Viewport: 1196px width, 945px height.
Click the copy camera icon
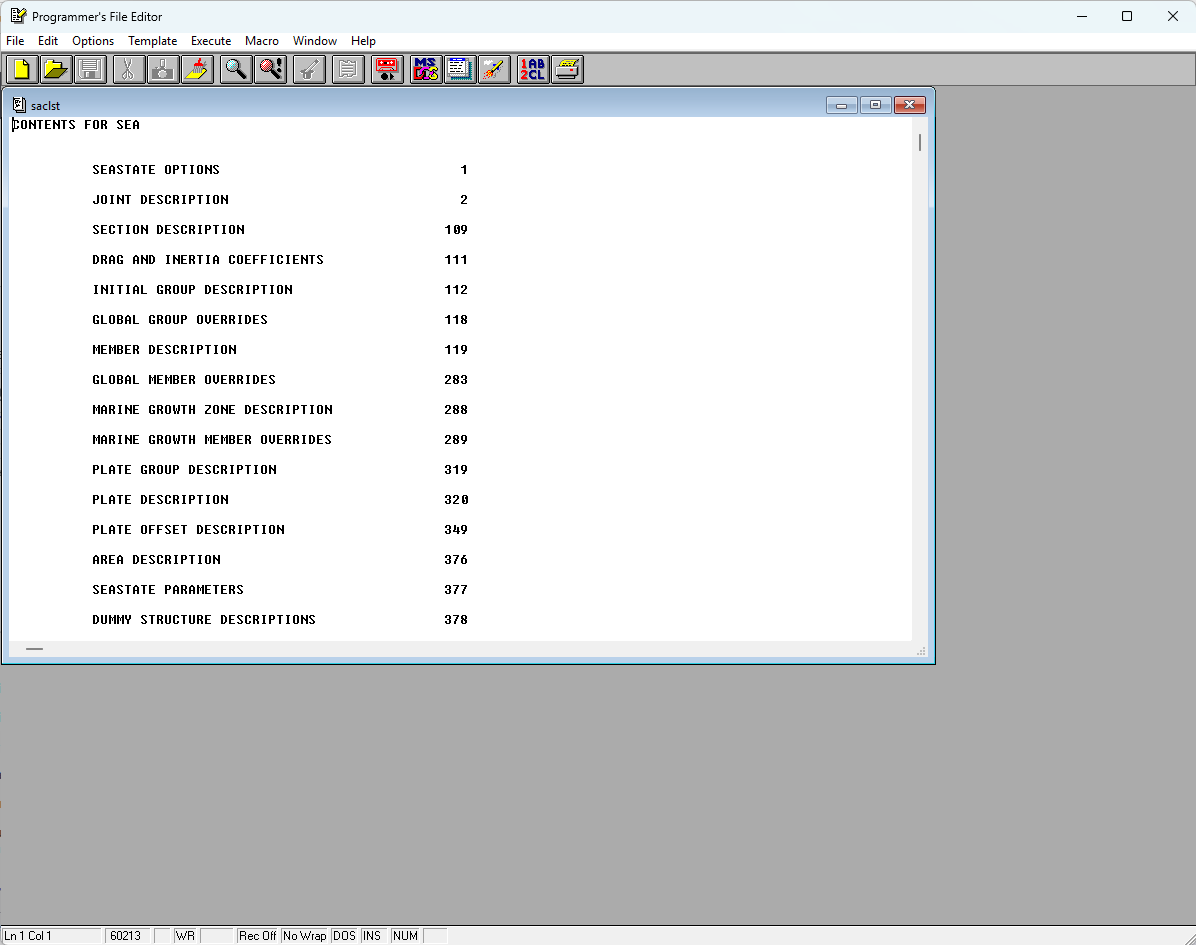click(162, 69)
